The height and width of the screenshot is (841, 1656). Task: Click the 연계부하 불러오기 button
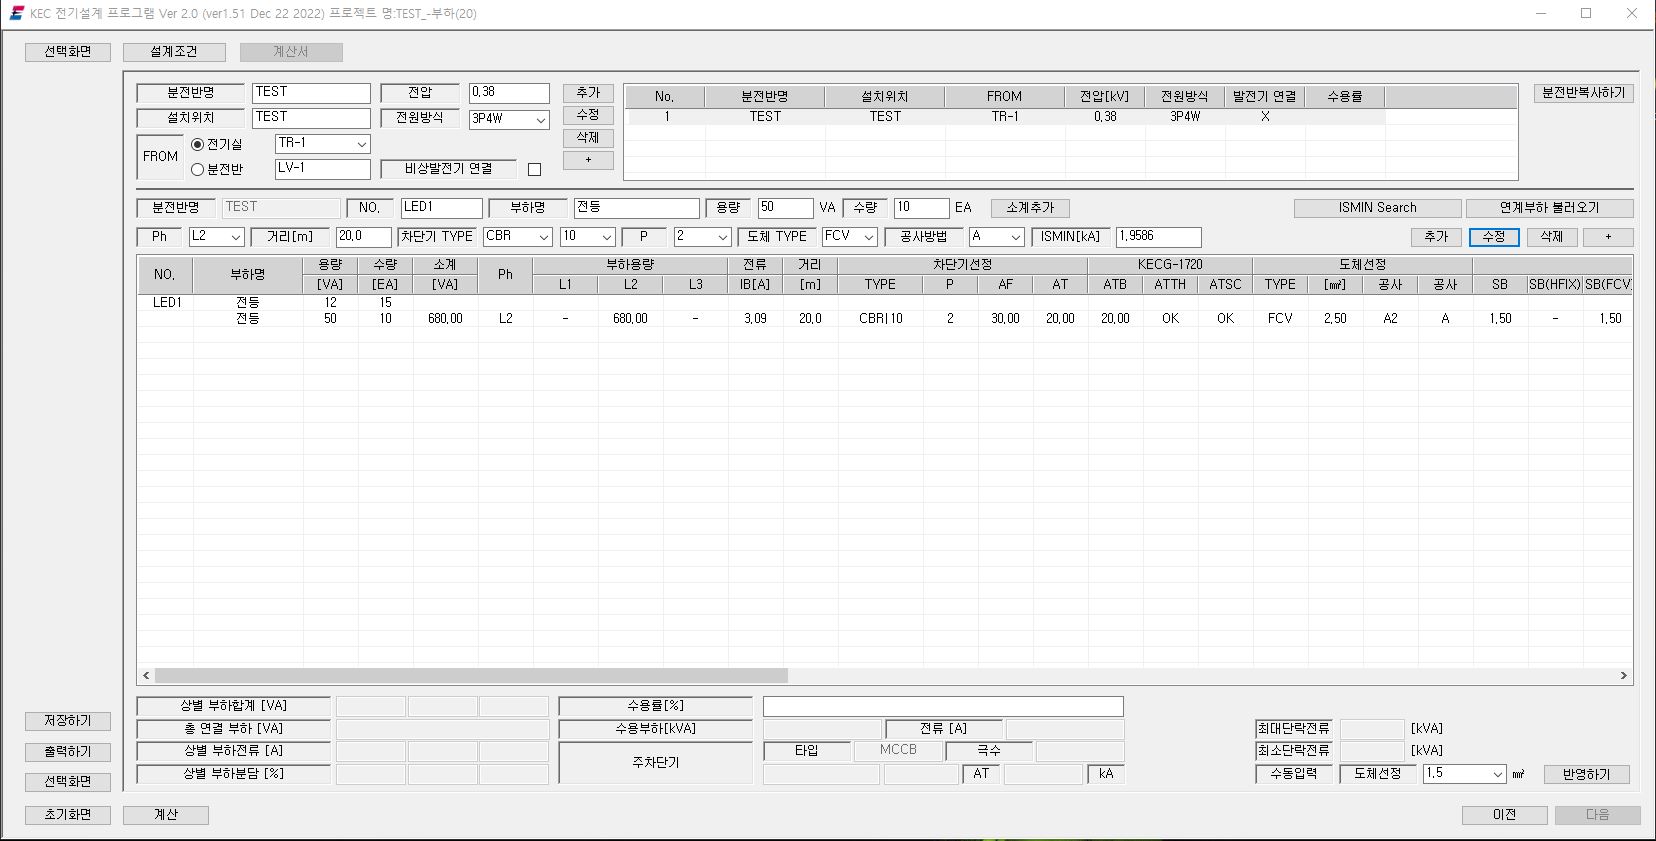click(x=1549, y=208)
